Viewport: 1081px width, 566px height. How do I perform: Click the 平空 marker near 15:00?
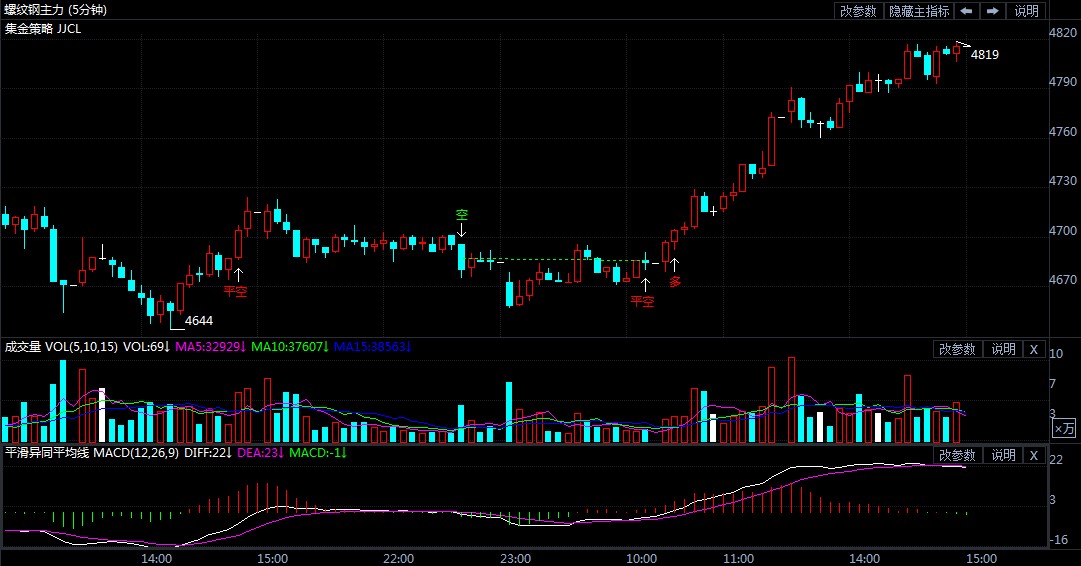[235, 291]
